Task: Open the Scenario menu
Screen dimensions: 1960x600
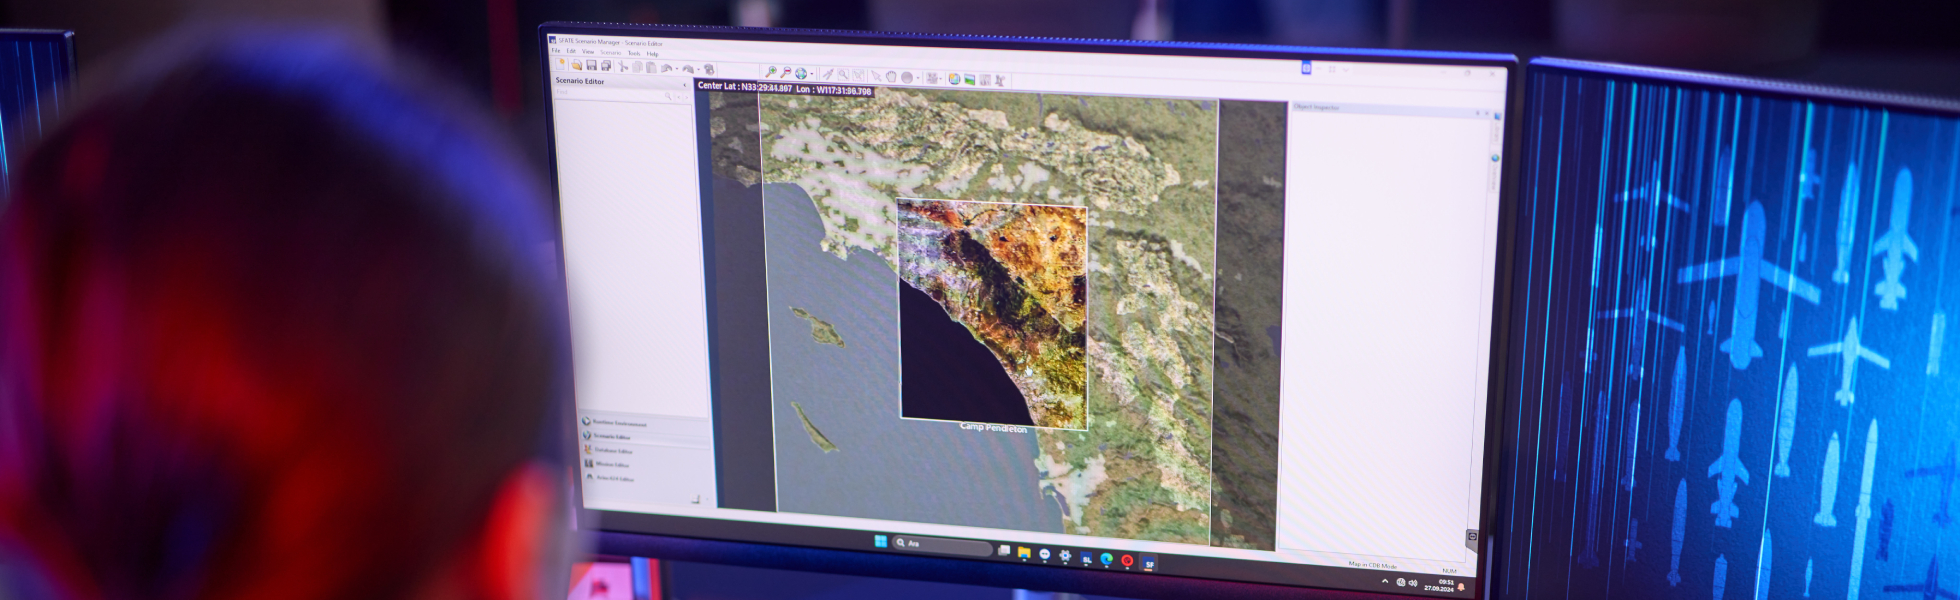Action: point(611,52)
